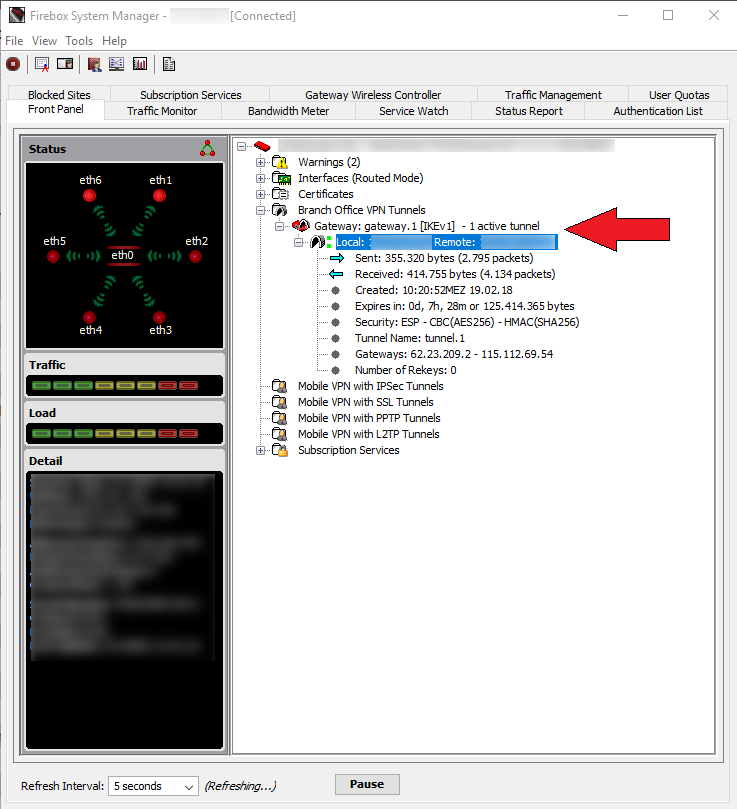The height and width of the screenshot is (809, 737).
Task: Click the red triangle topology icon in Status
Action: (207, 149)
